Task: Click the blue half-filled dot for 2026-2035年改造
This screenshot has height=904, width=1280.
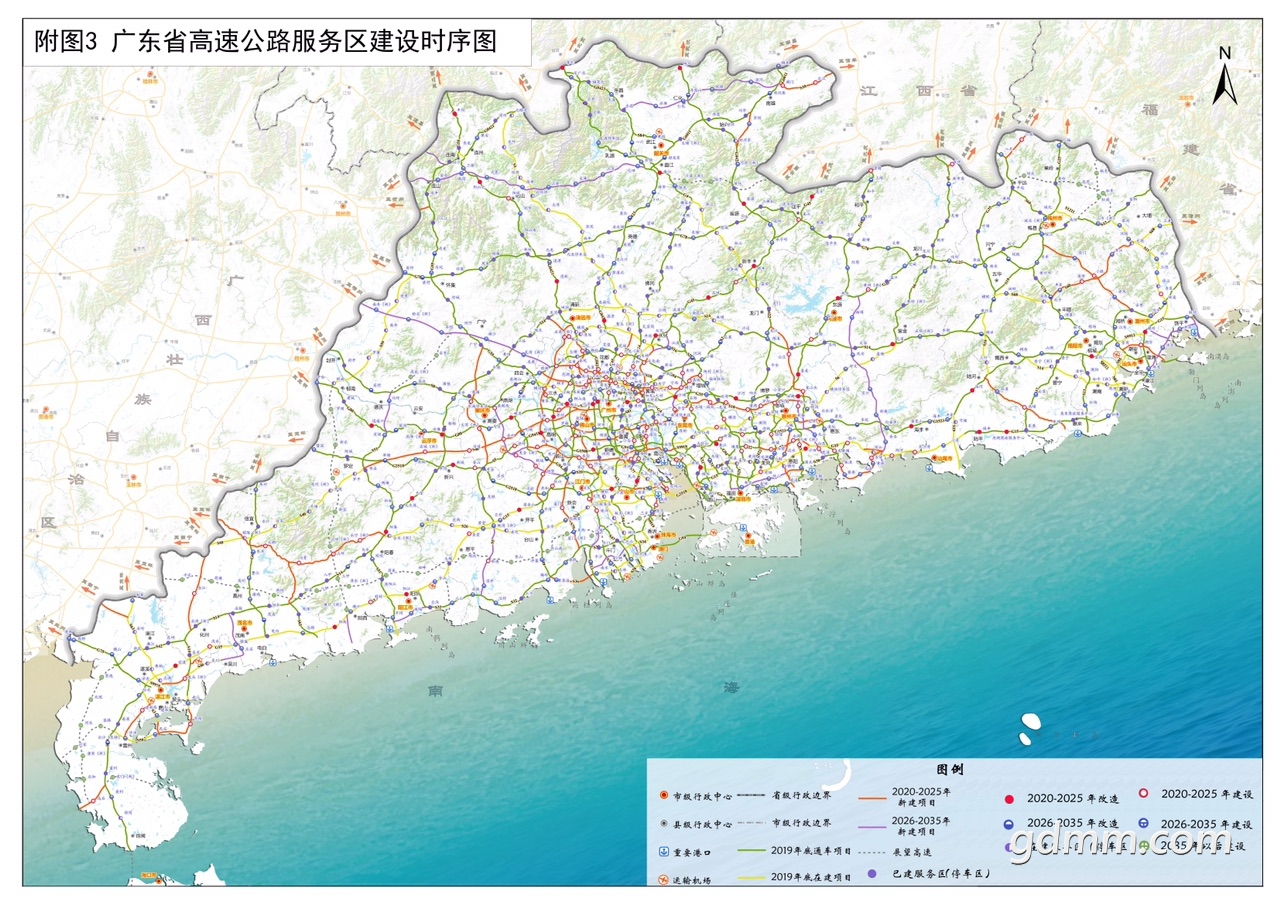Action: 1008,824
